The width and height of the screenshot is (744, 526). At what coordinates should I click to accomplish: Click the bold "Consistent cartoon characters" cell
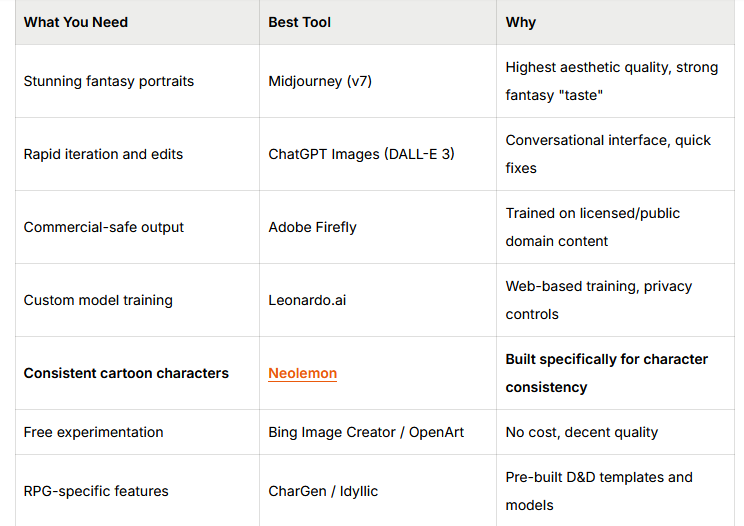click(x=126, y=373)
